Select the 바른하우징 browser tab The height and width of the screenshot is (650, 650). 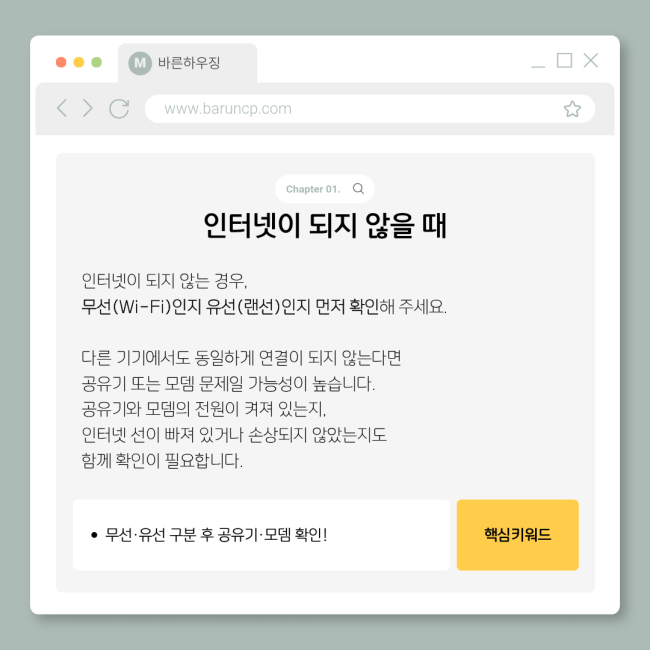(187, 63)
